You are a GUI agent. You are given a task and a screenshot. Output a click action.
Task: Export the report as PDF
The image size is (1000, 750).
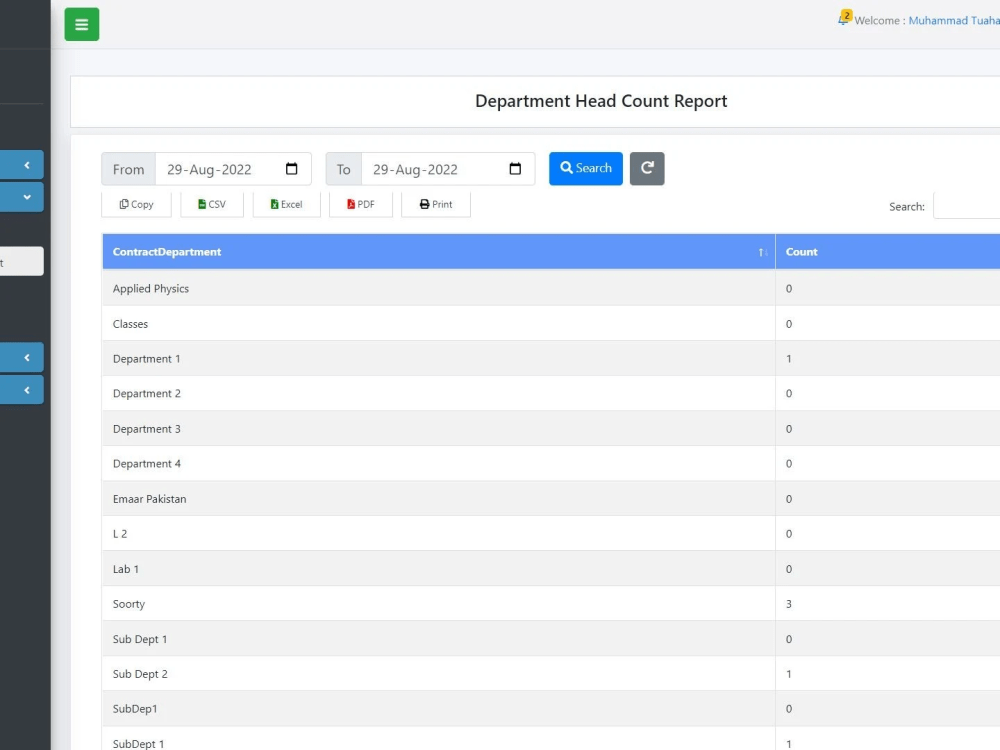tap(360, 204)
